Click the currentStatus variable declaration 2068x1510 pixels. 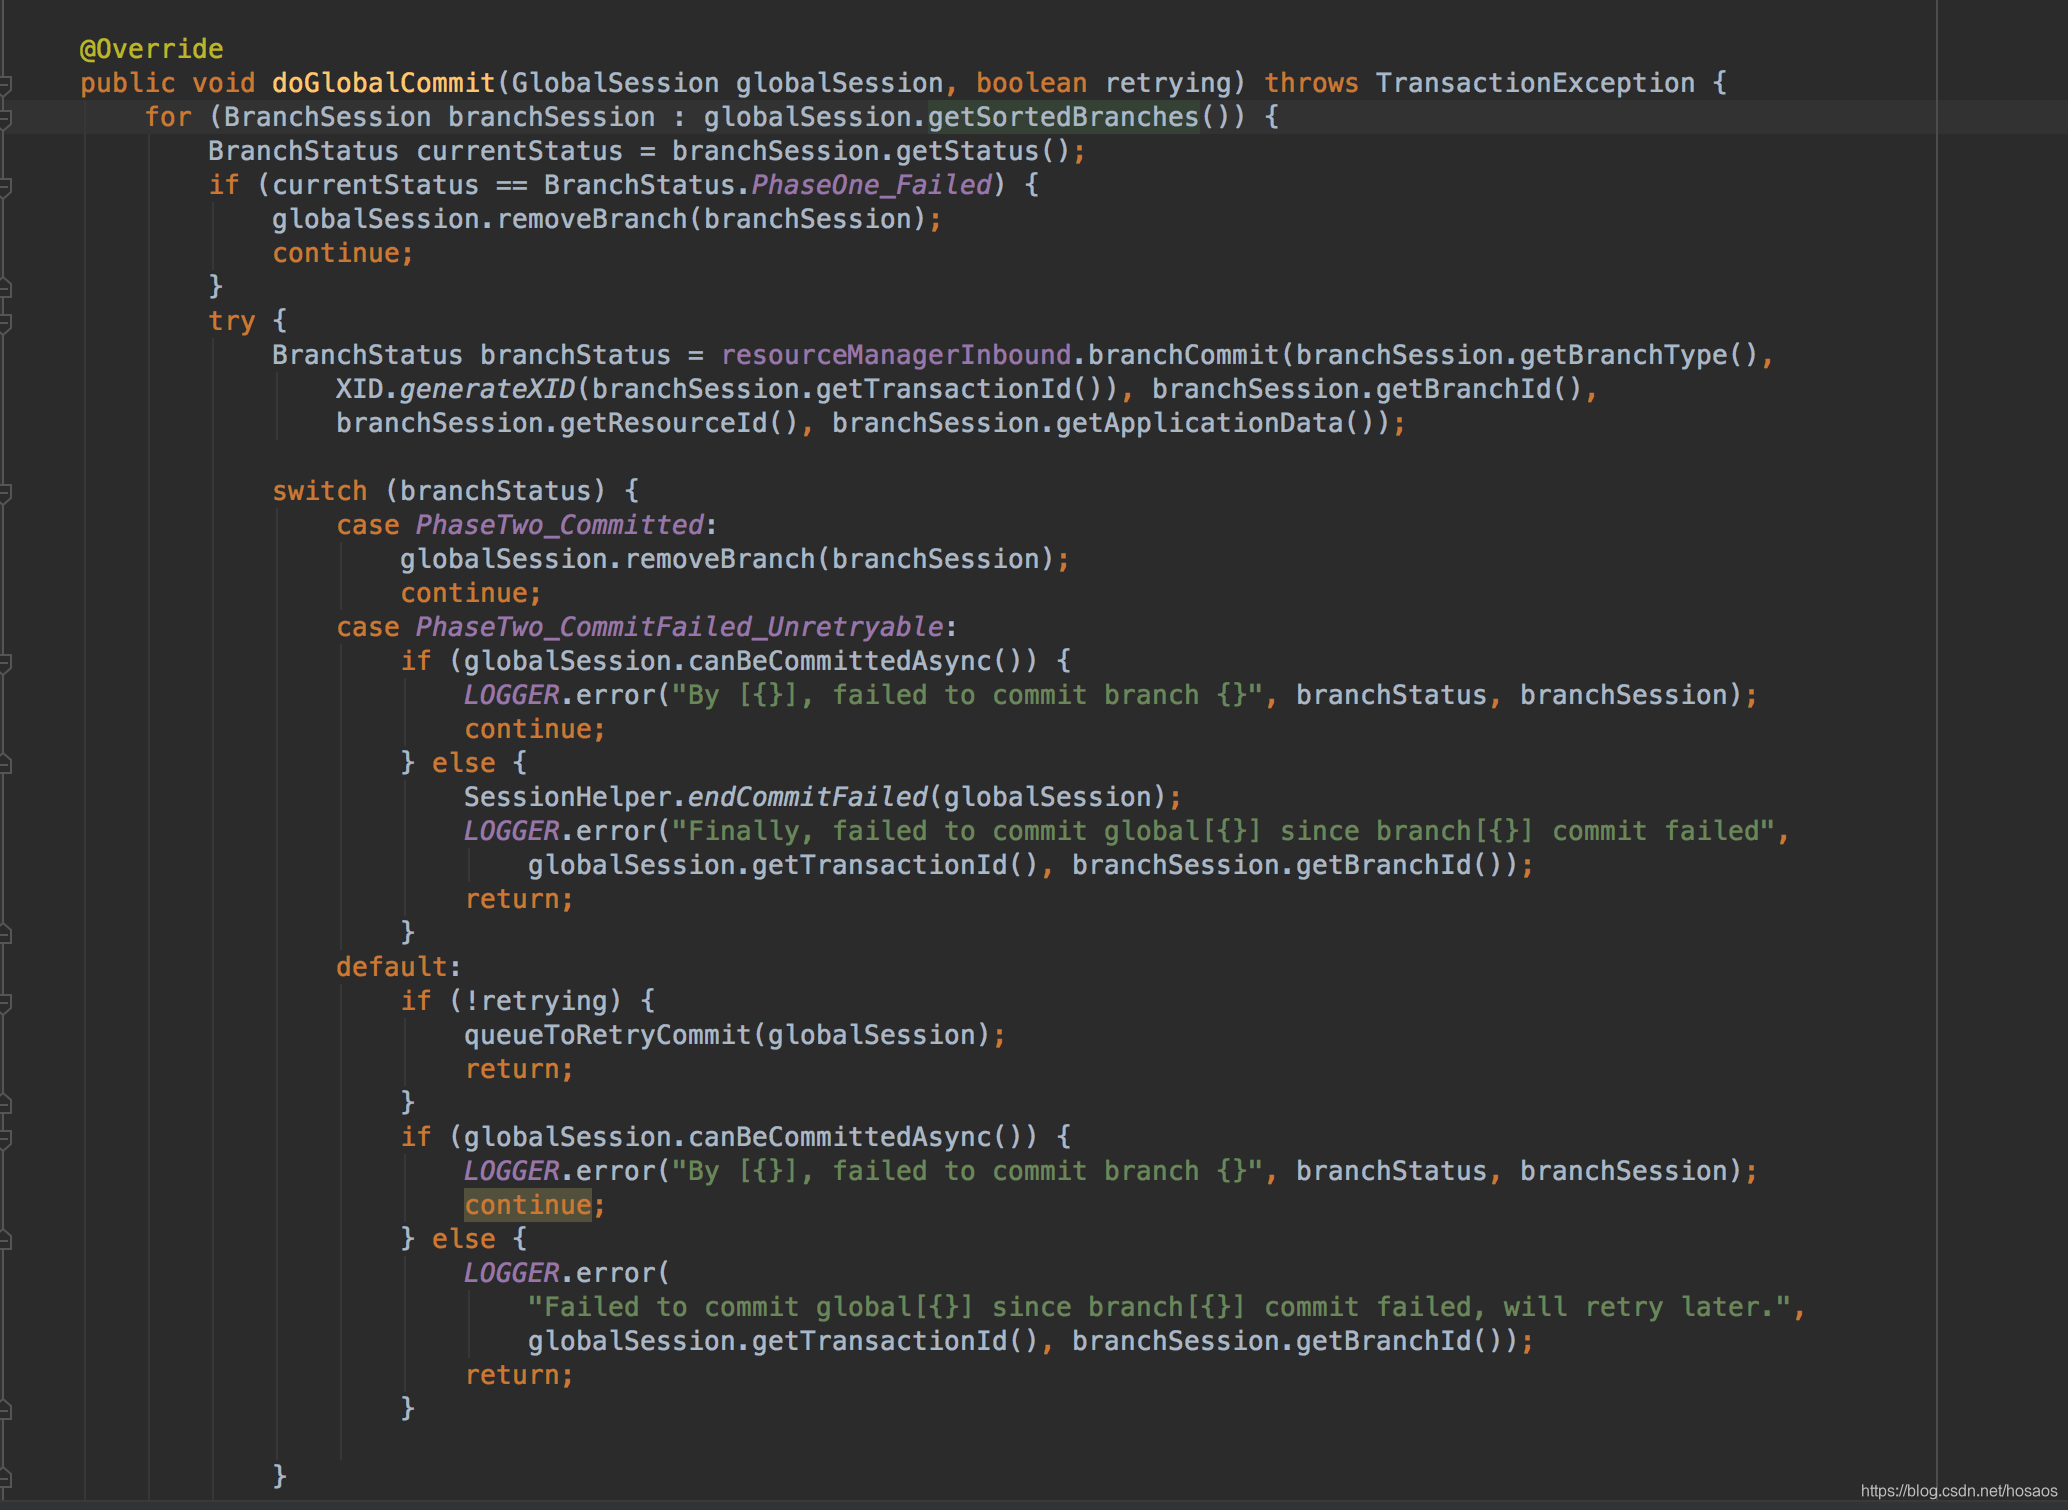click(519, 151)
